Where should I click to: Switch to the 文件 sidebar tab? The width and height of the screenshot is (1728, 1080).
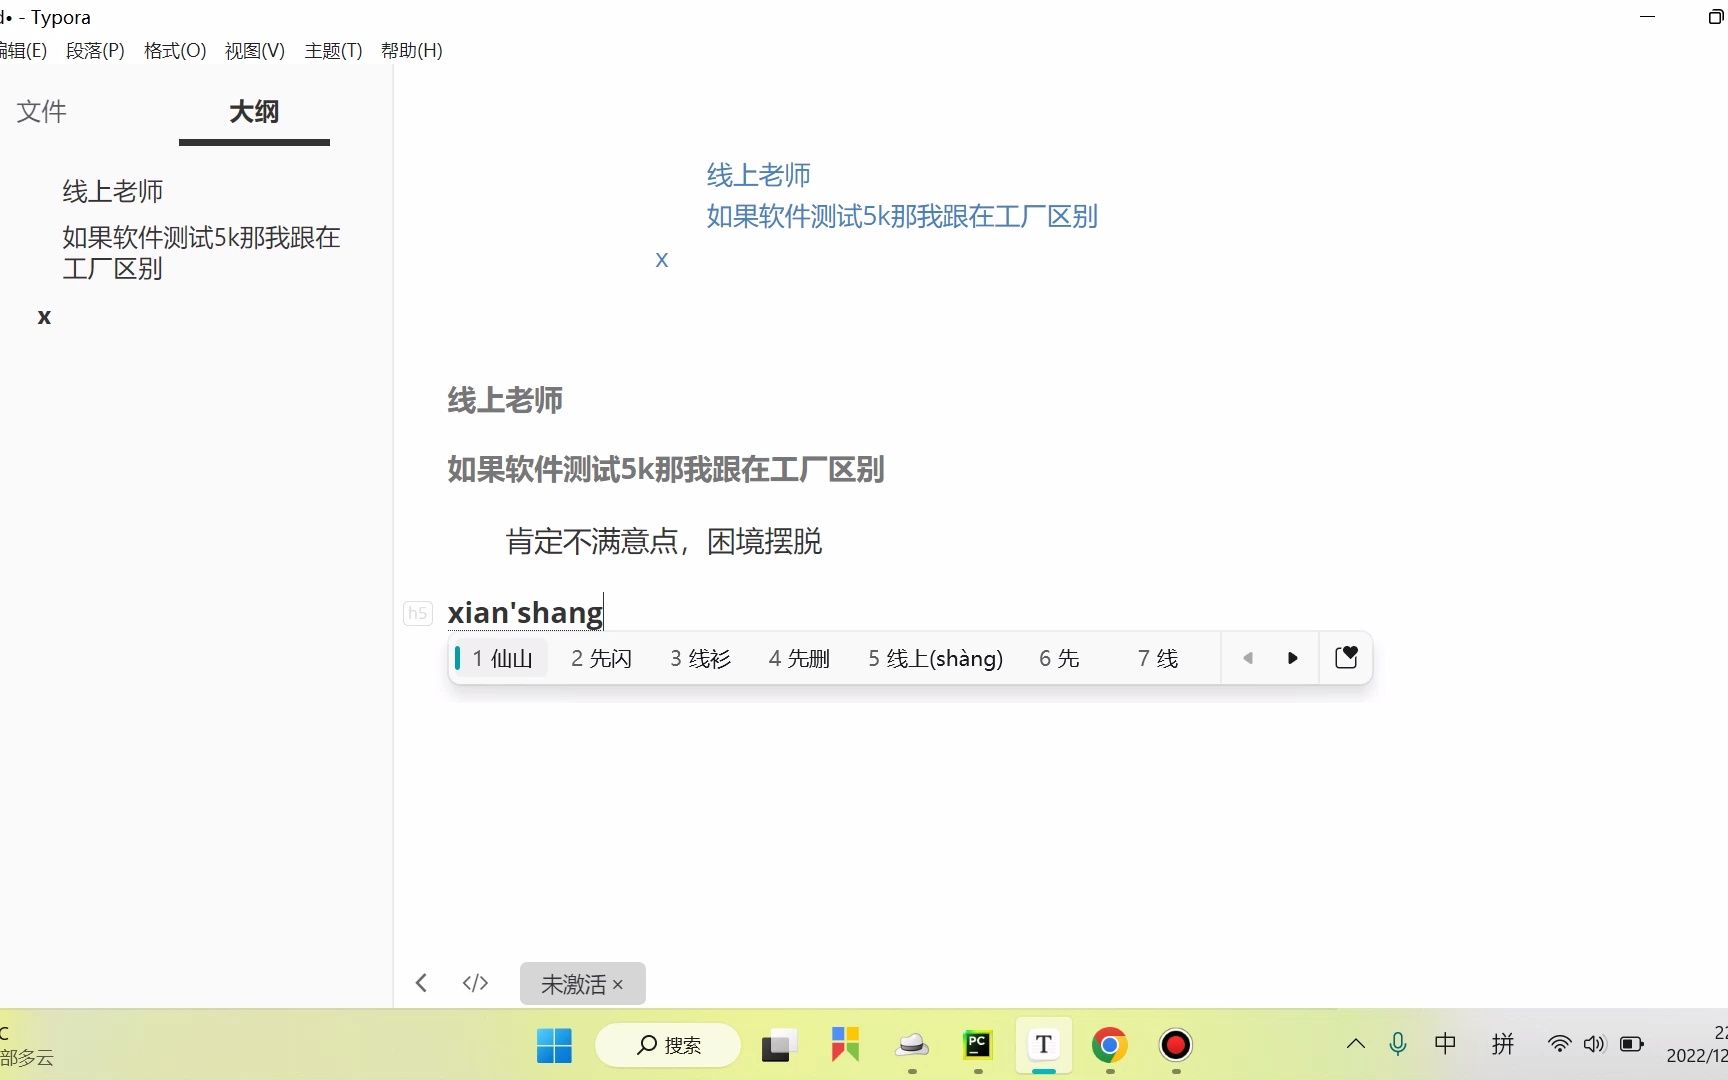[x=42, y=111]
